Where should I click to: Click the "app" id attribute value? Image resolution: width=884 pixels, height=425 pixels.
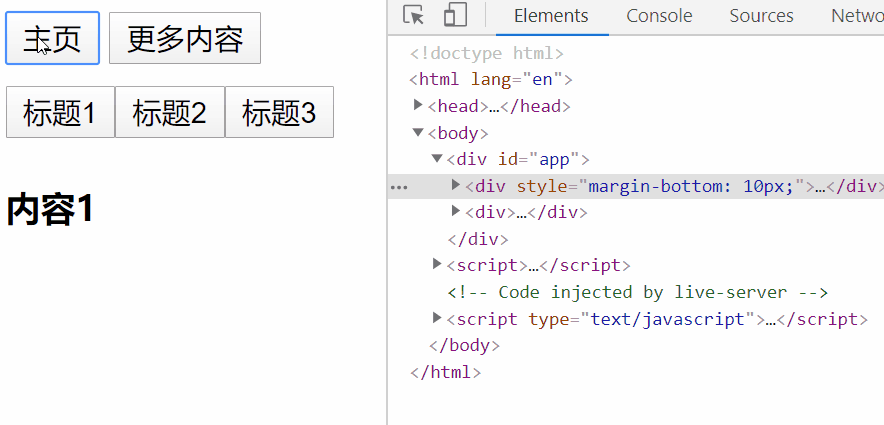(x=554, y=160)
